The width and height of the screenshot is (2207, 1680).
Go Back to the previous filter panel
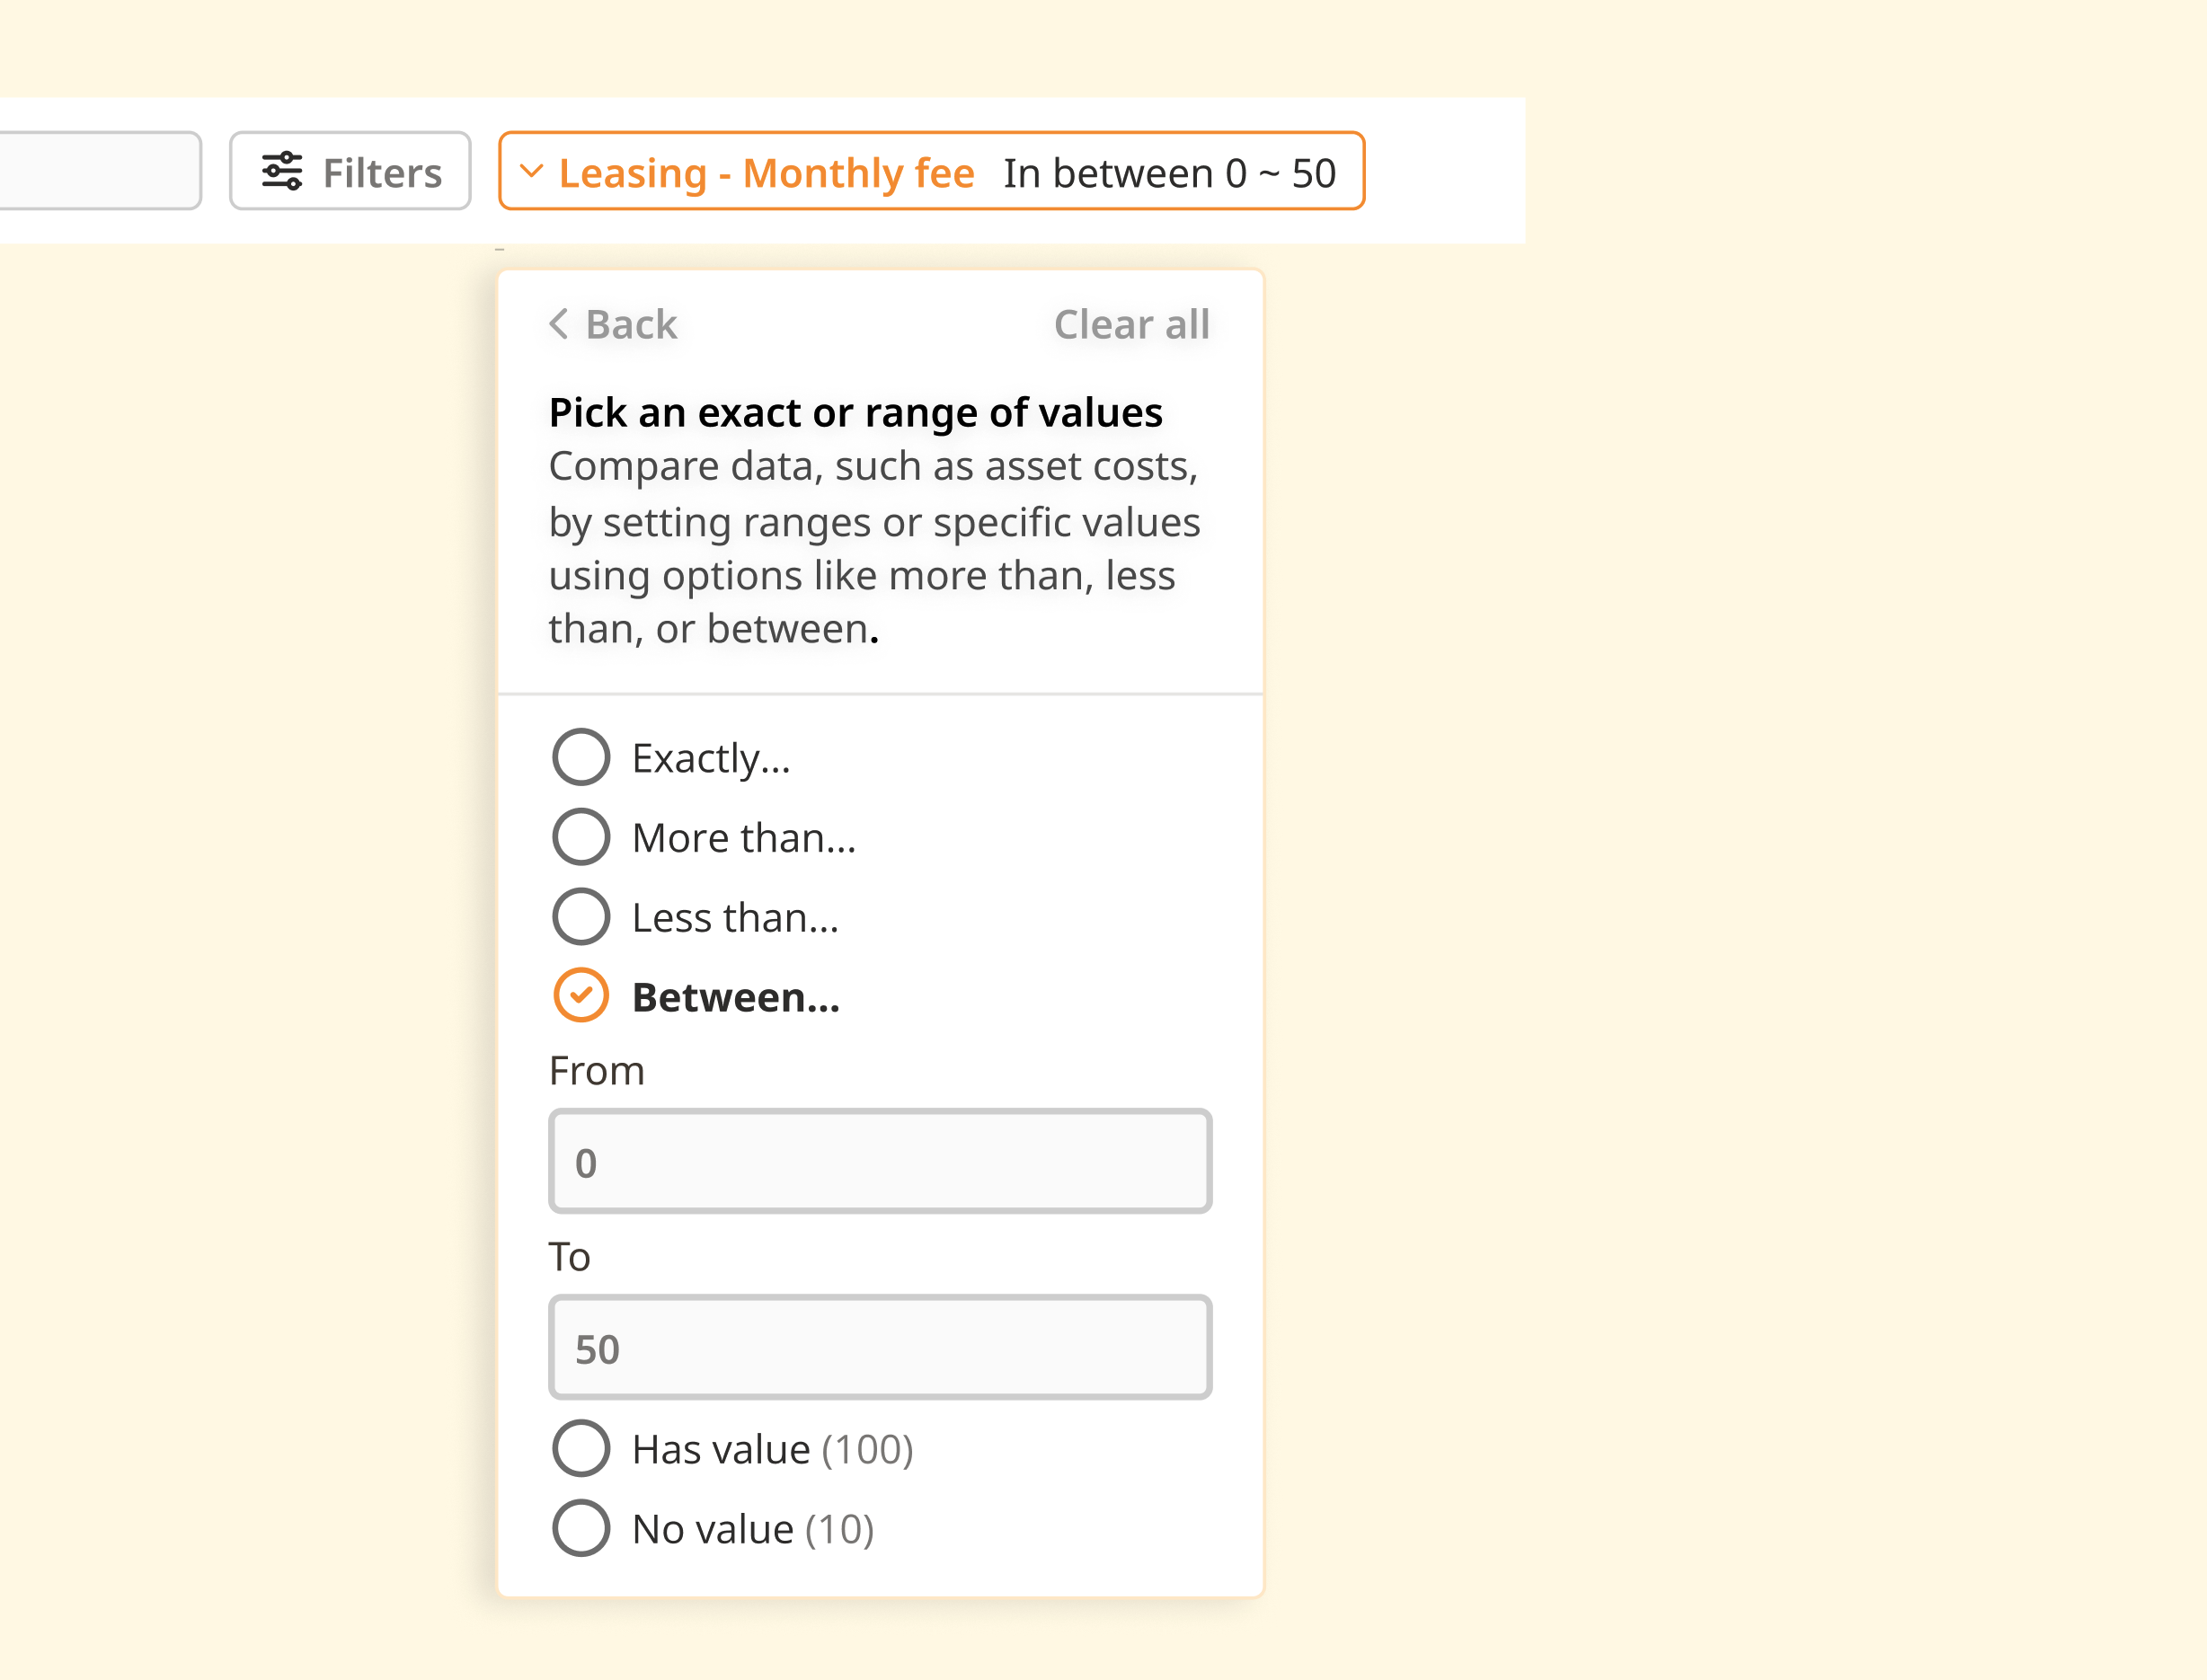(x=630, y=324)
